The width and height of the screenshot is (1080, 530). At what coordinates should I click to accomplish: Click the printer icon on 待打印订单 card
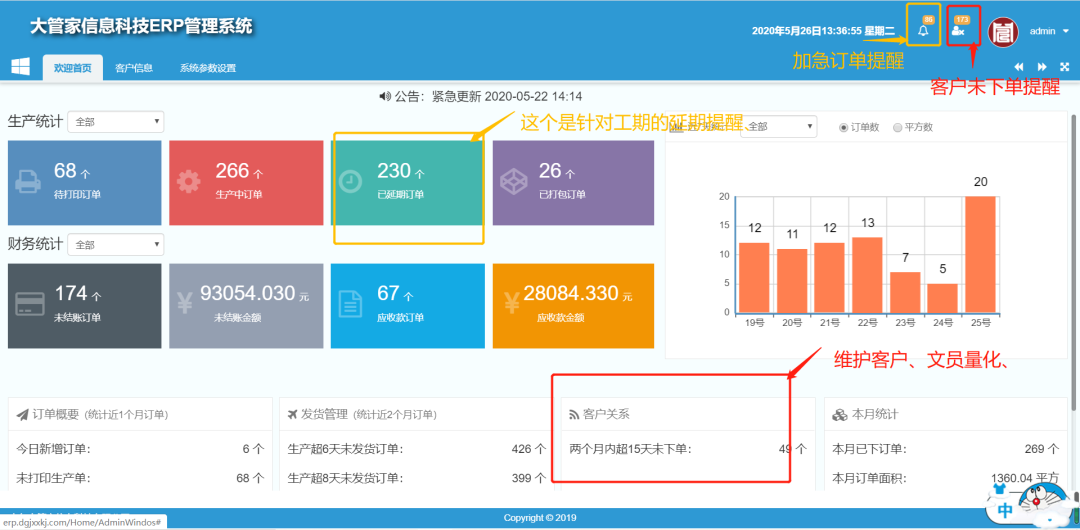[28, 182]
